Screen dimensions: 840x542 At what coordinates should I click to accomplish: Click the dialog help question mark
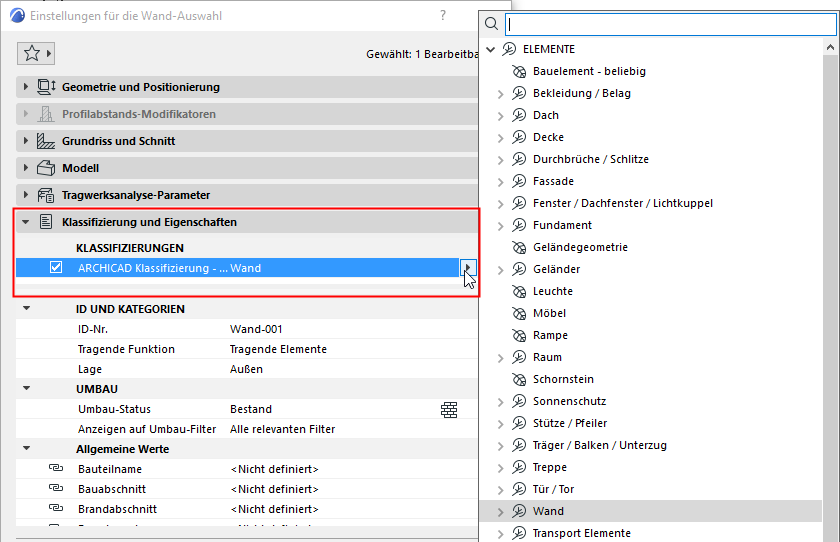[443, 16]
